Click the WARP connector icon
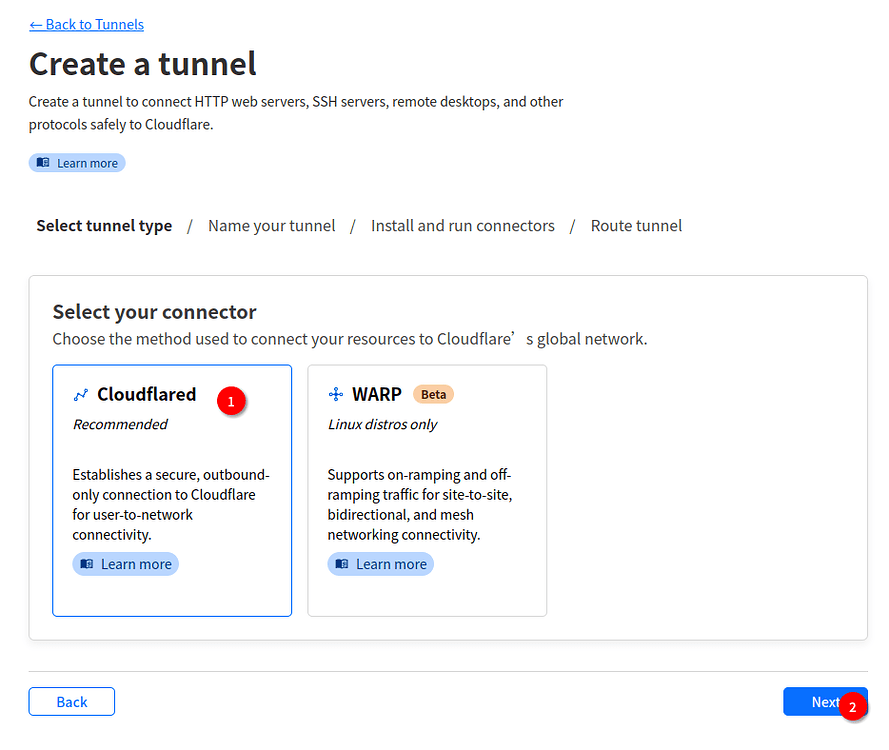 tap(336, 395)
